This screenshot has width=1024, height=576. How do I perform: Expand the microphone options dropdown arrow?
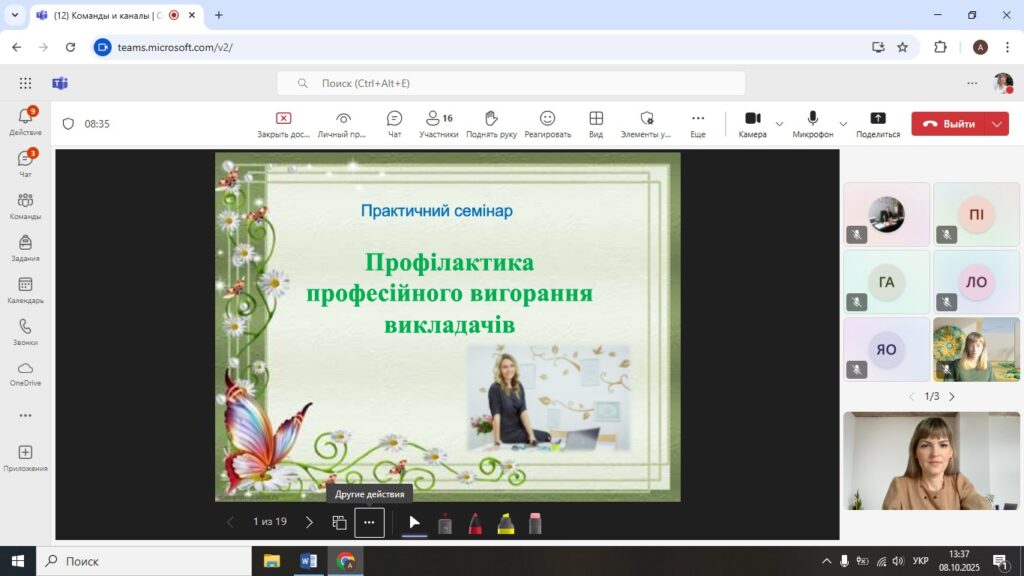tap(843, 124)
